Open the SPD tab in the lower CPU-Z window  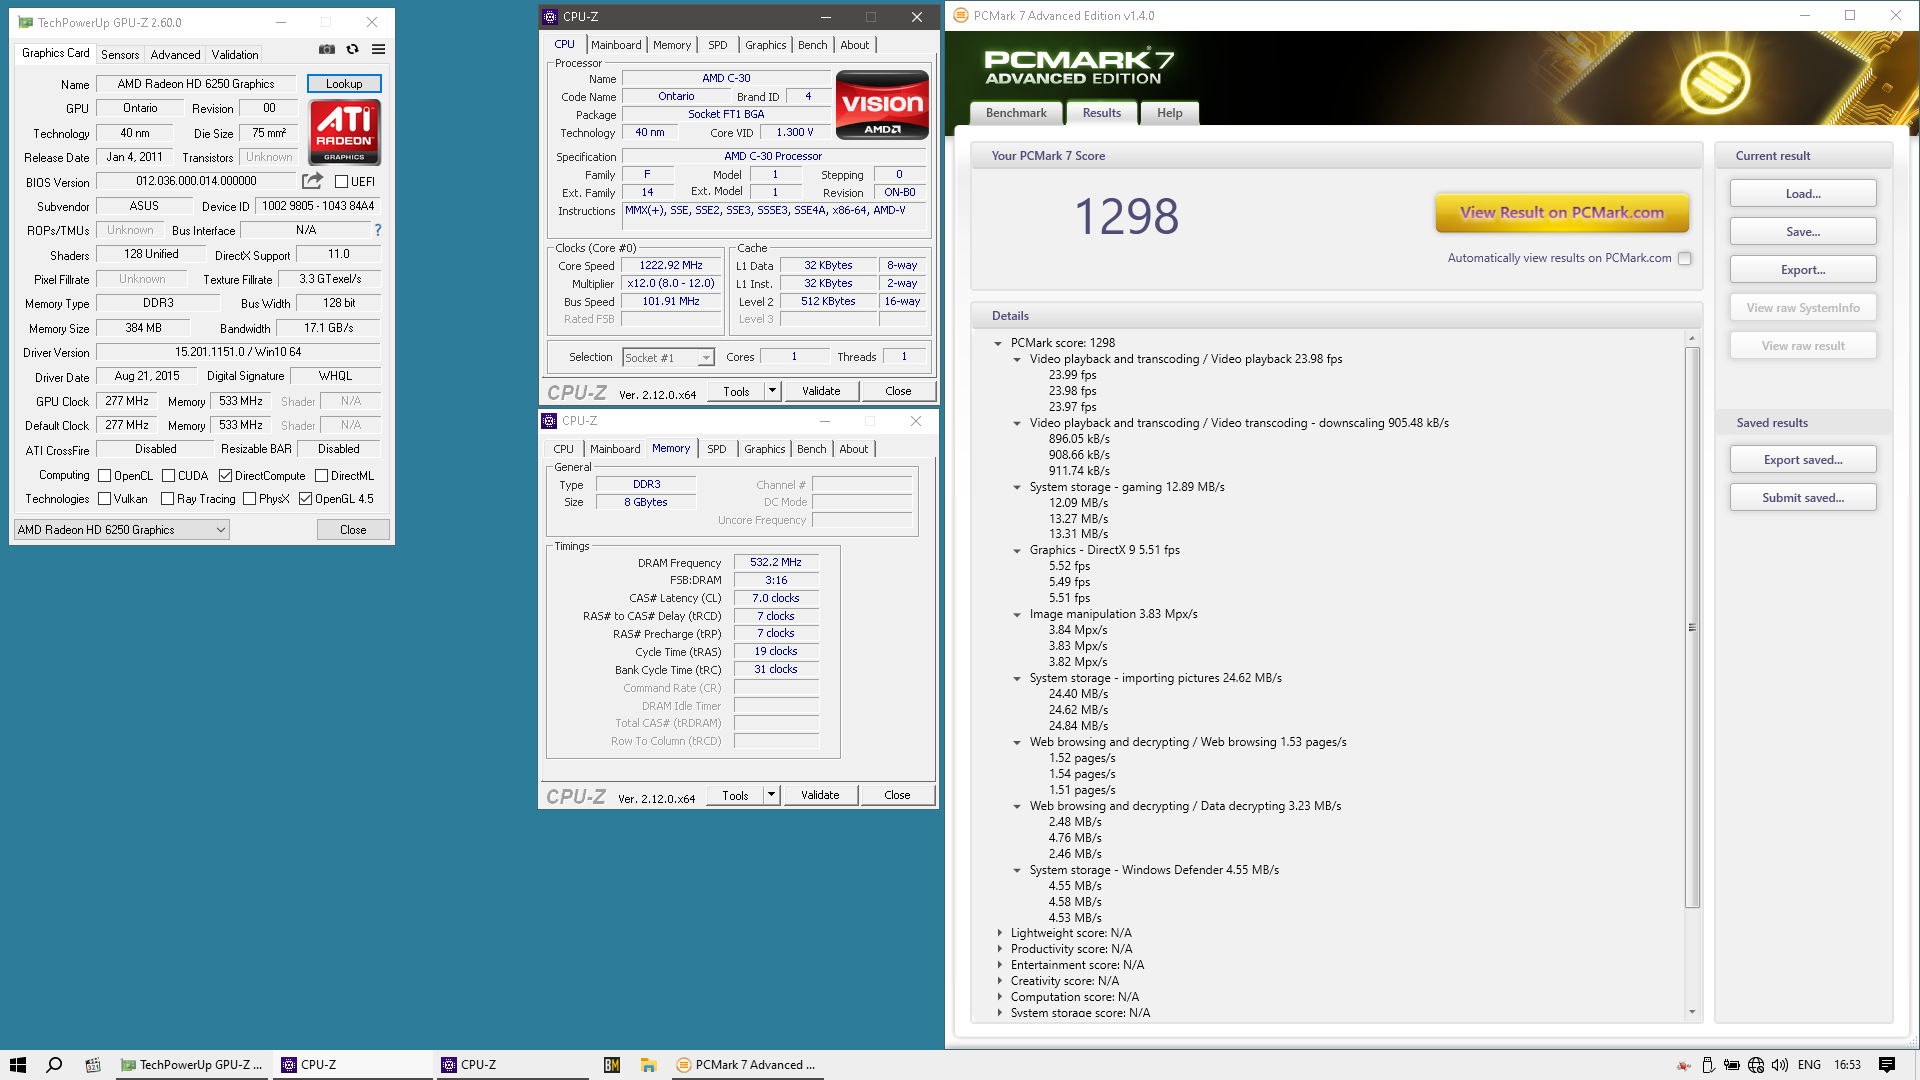[717, 449]
